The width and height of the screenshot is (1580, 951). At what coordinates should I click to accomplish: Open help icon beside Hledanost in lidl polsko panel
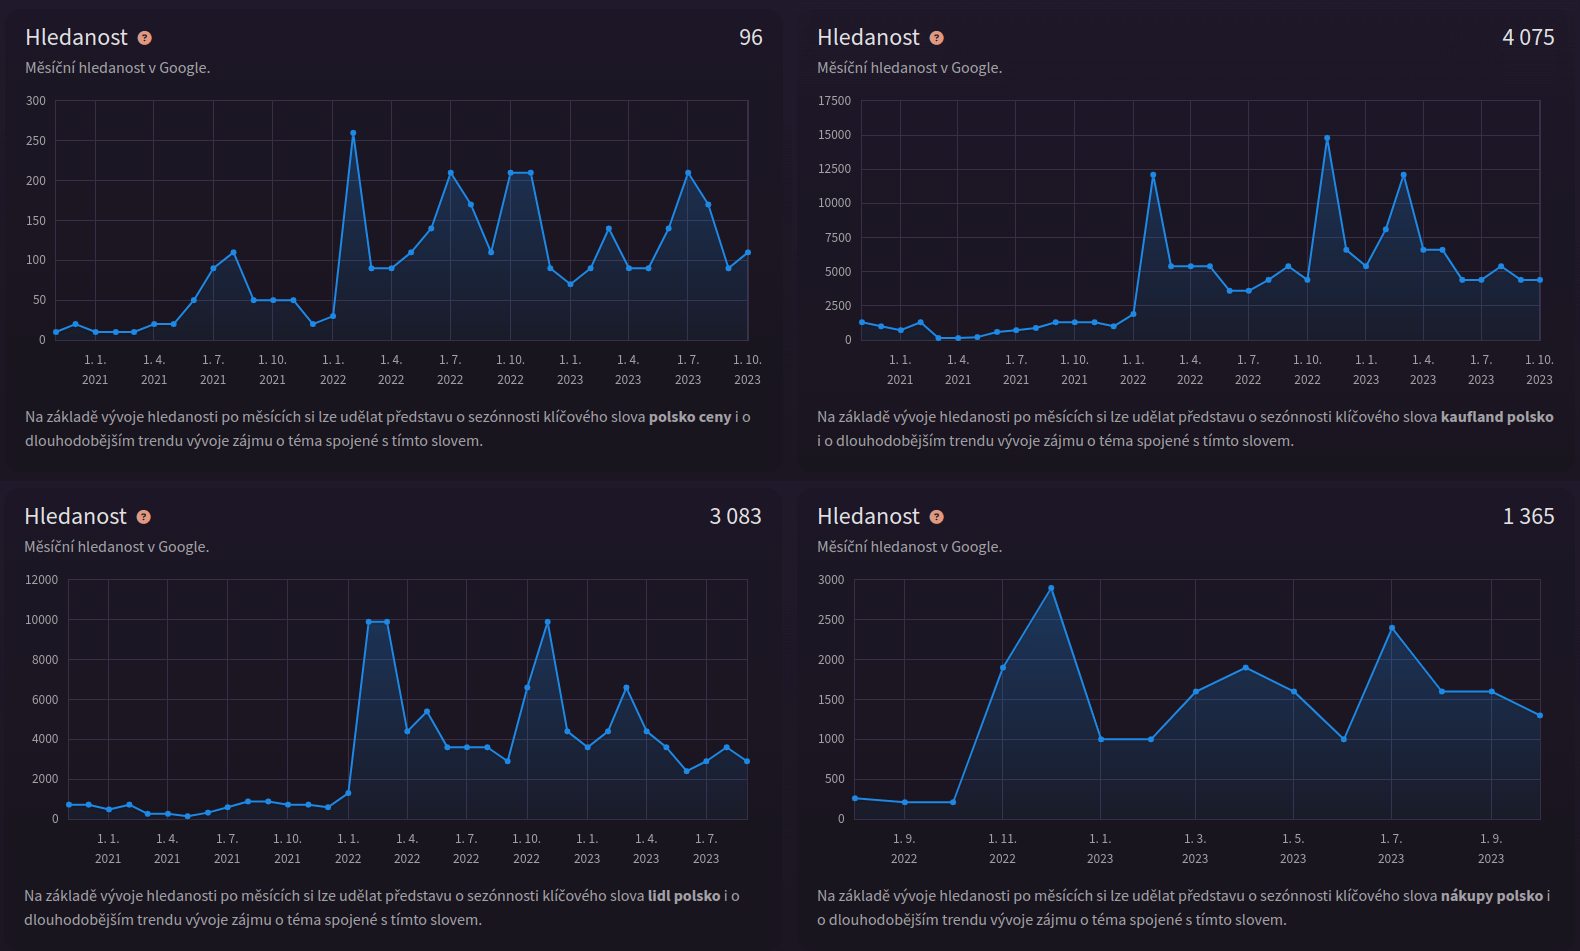tap(144, 517)
